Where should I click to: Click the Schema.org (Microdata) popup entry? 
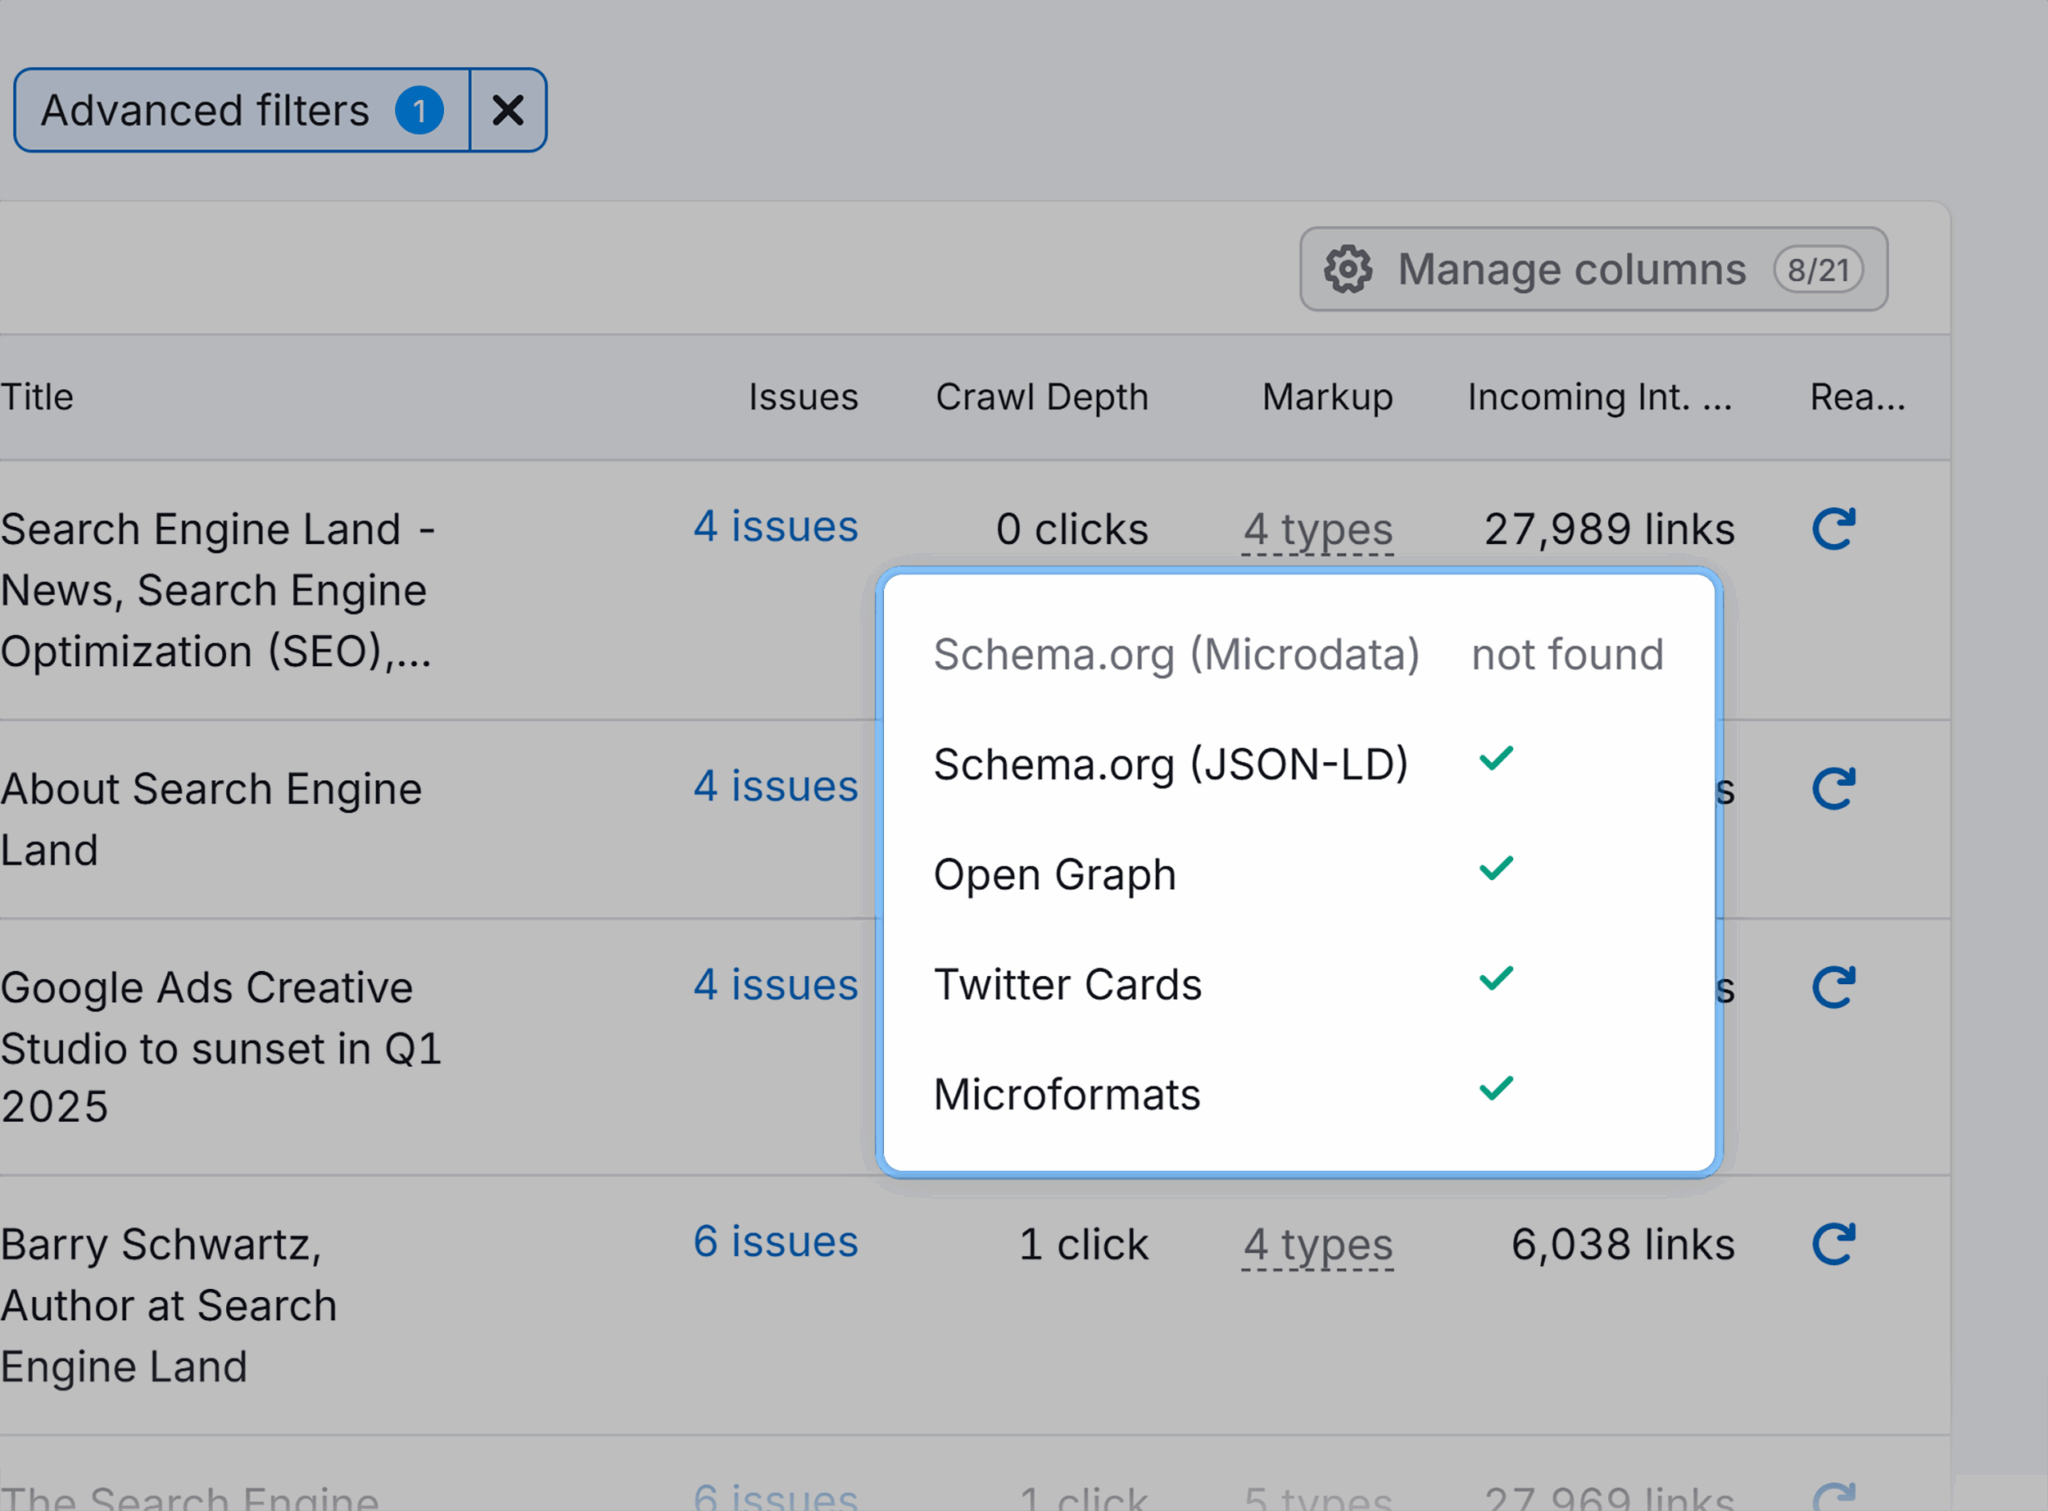(1176, 655)
